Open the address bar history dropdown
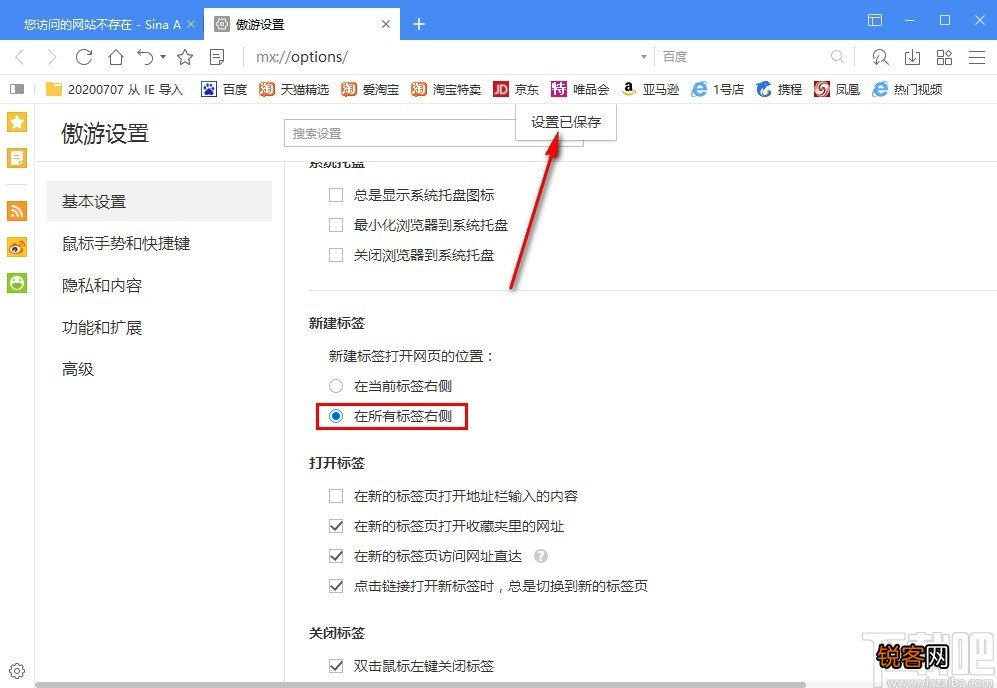This screenshot has height=688, width=997. pyautogui.click(x=643, y=57)
